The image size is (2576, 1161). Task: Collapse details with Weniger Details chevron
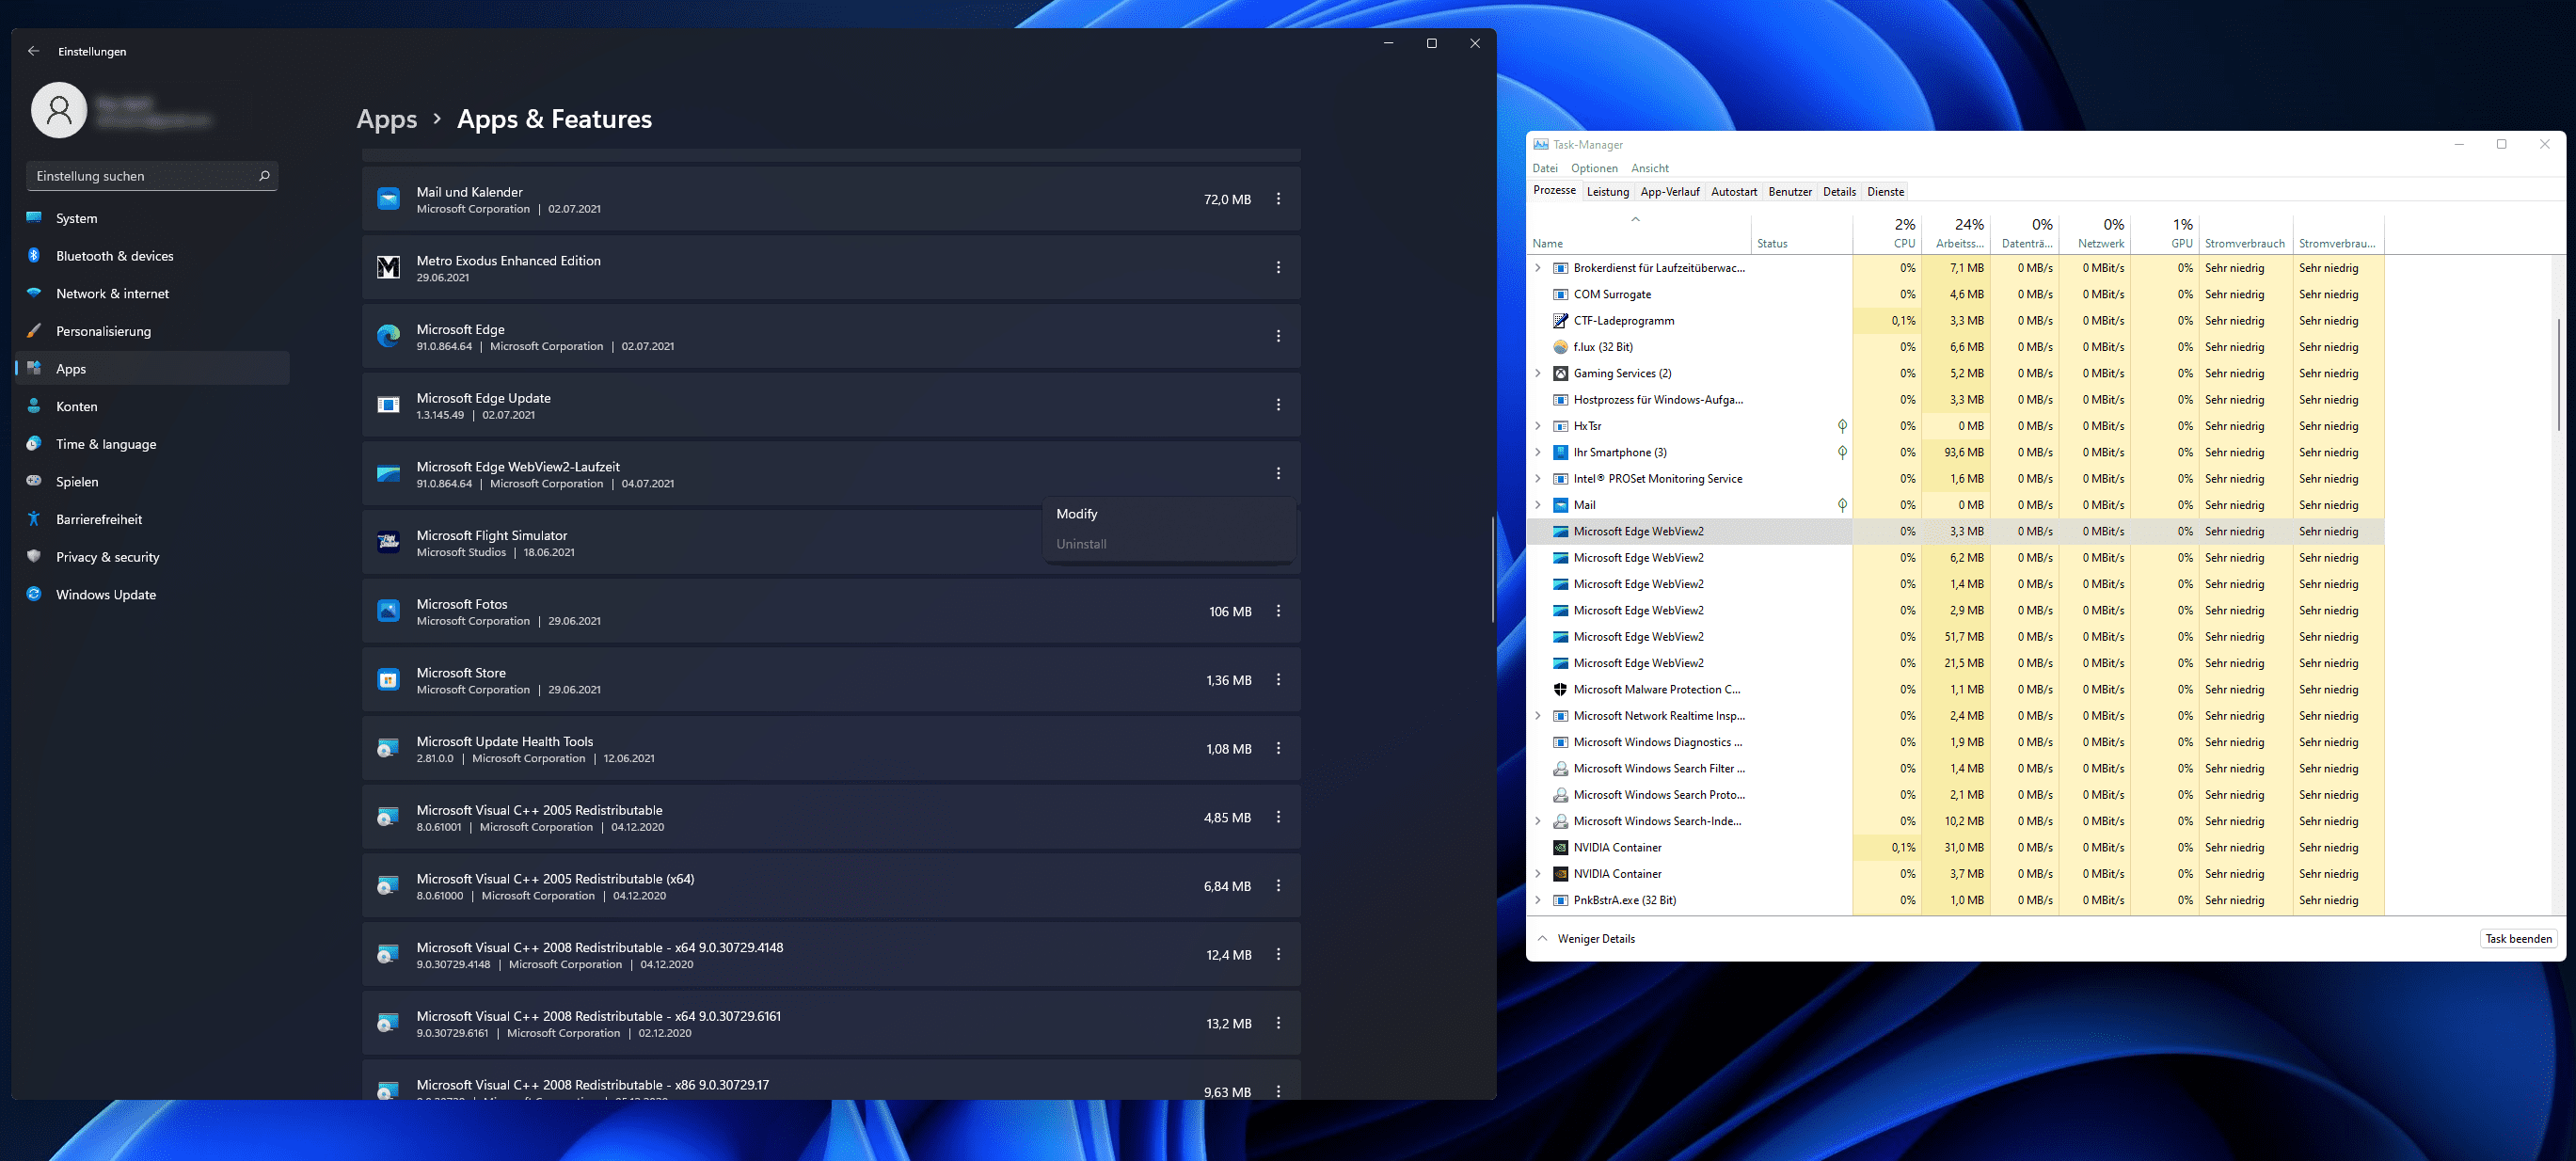click(x=1542, y=939)
